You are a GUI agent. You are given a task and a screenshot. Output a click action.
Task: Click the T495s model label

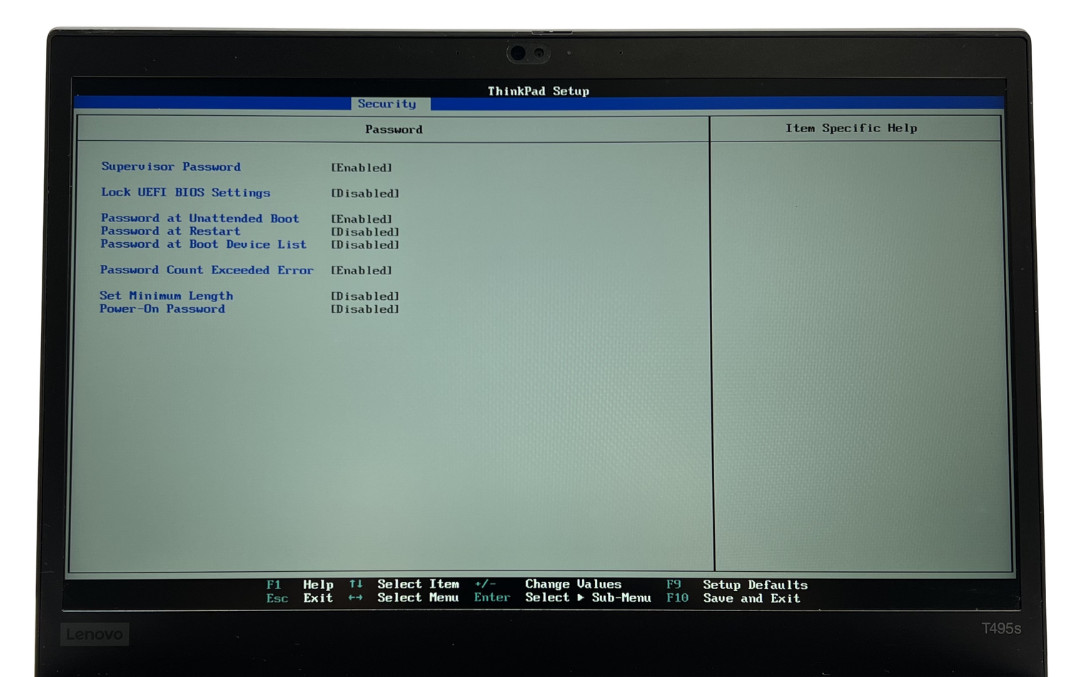(x=1001, y=629)
